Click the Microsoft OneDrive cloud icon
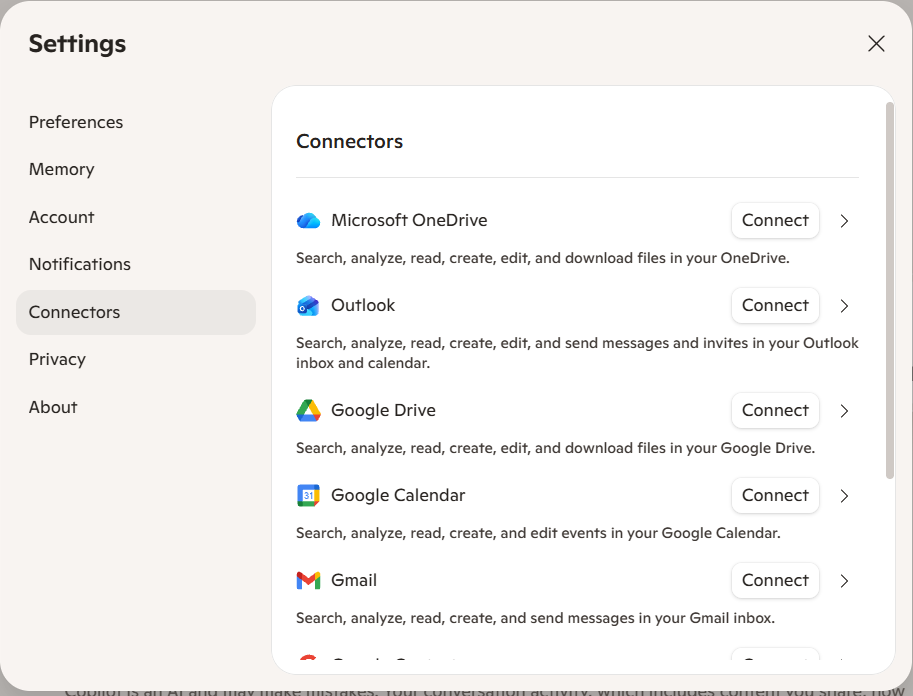This screenshot has height=696, width=913. click(x=308, y=221)
